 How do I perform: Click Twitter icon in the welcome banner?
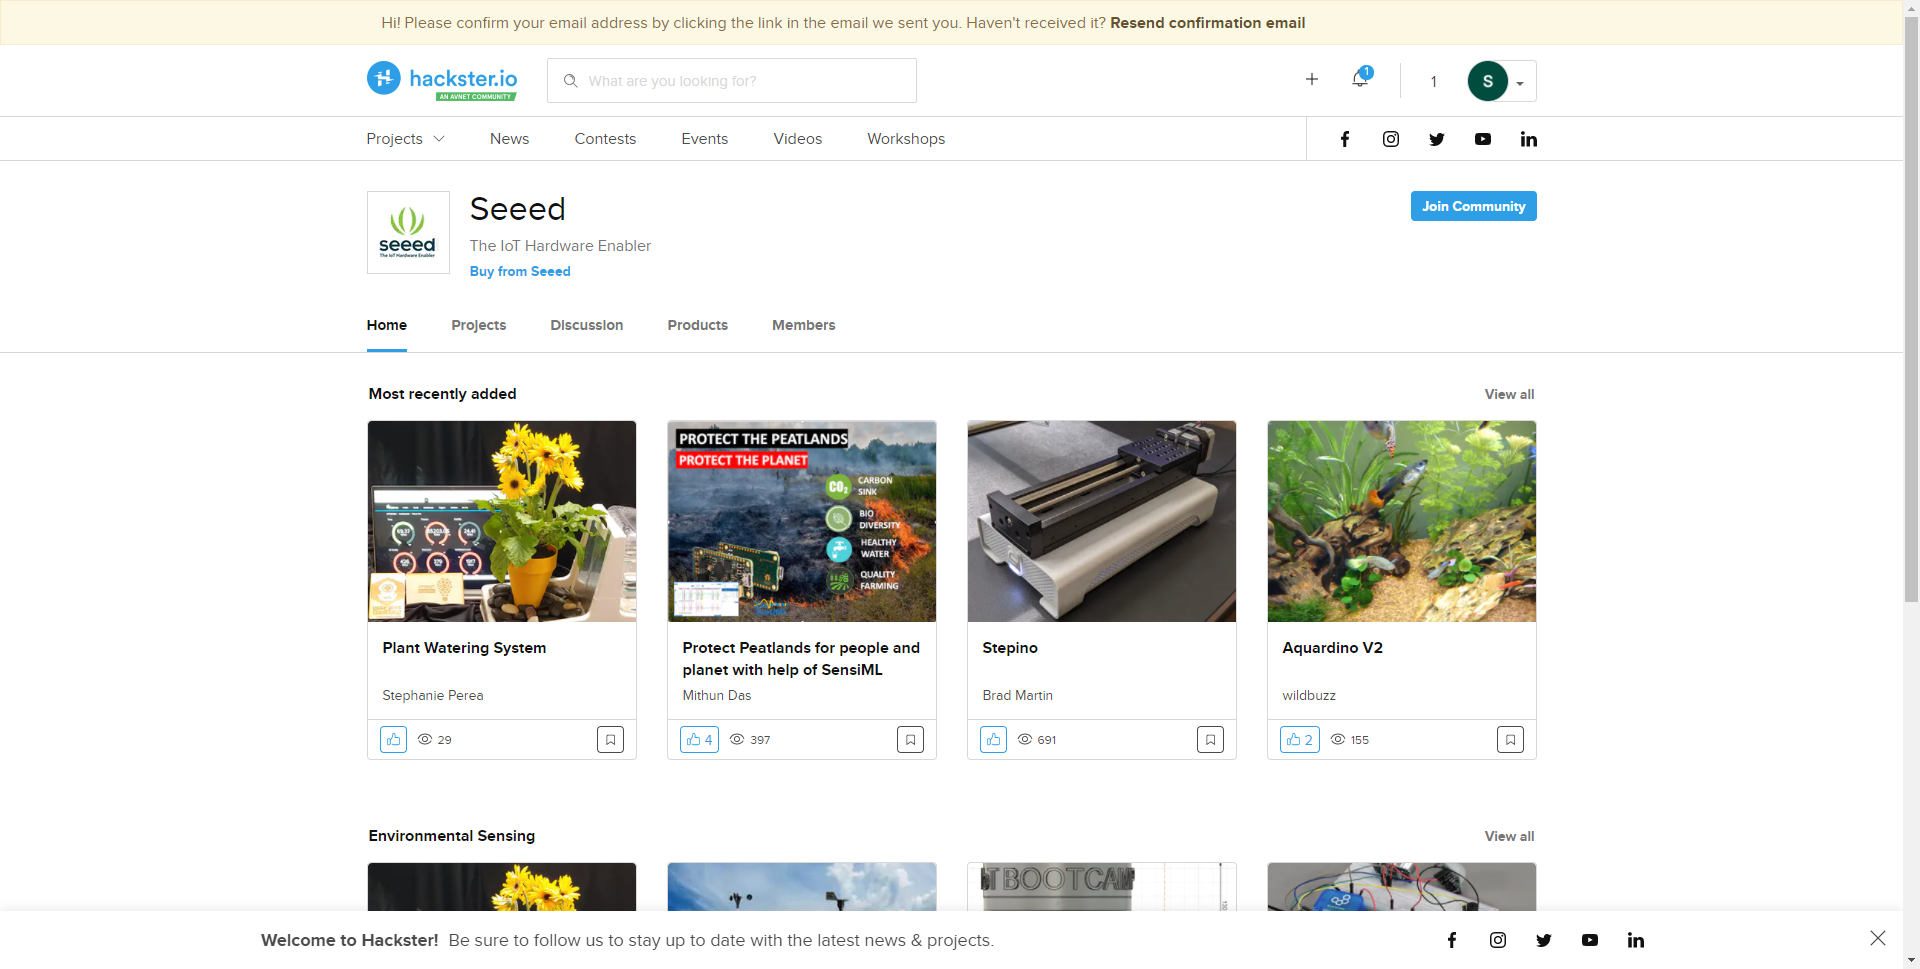coord(1544,940)
